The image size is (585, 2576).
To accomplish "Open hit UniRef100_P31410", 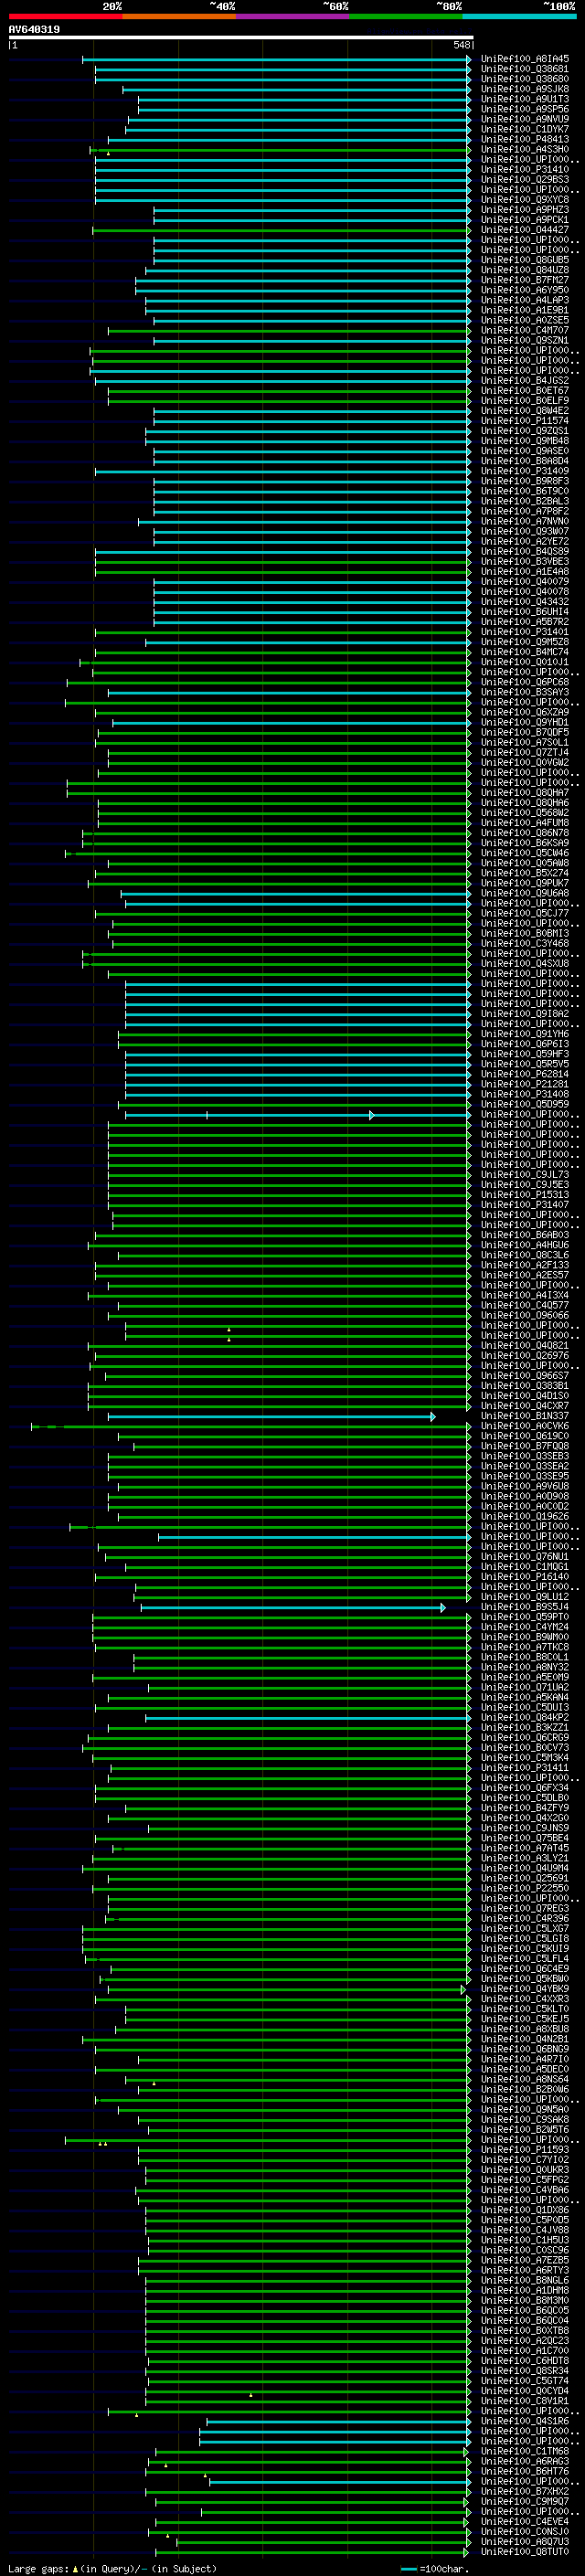I will (525, 170).
